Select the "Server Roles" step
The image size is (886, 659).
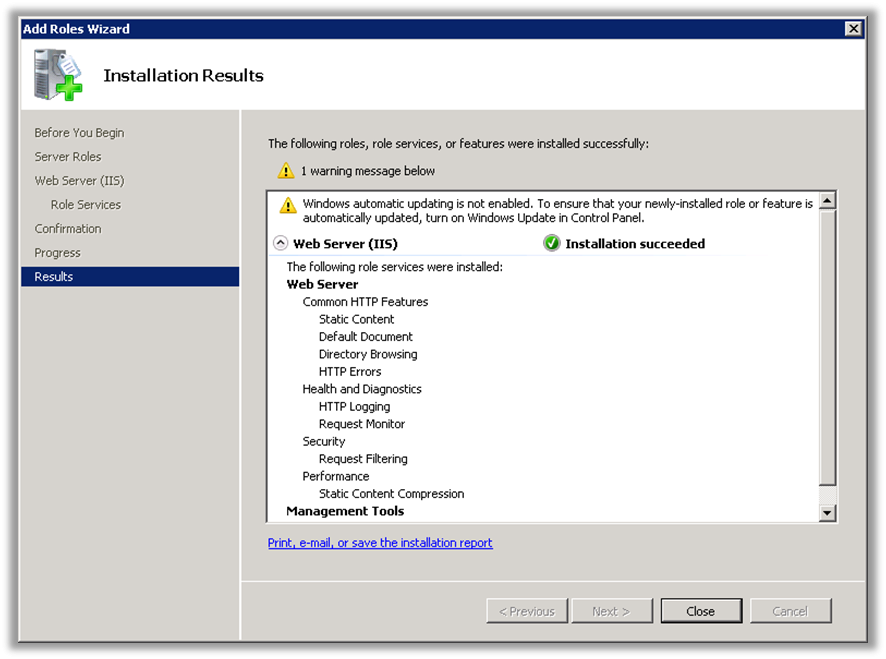pyautogui.click(x=70, y=156)
